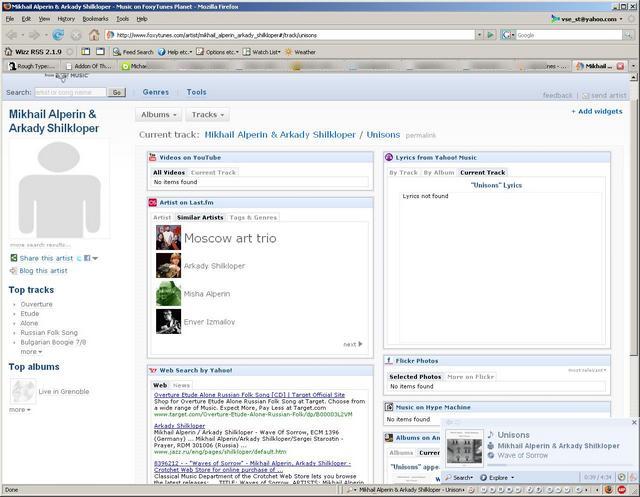Expand more top tracks
The width and height of the screenshot is (640, 497).
(31, 351)
